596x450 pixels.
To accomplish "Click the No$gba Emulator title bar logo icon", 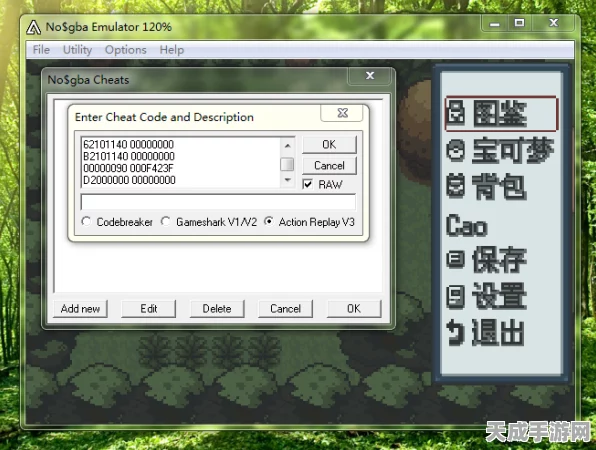I will point(33,27).
